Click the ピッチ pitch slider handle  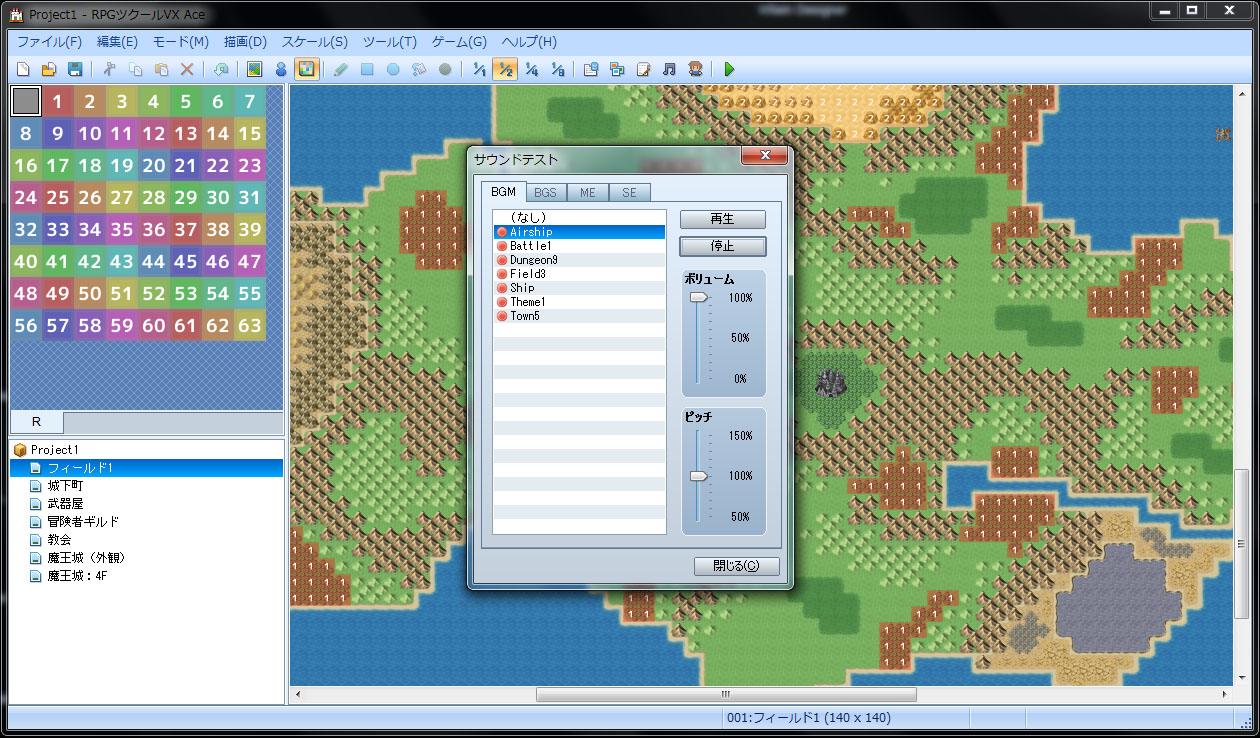698,476
